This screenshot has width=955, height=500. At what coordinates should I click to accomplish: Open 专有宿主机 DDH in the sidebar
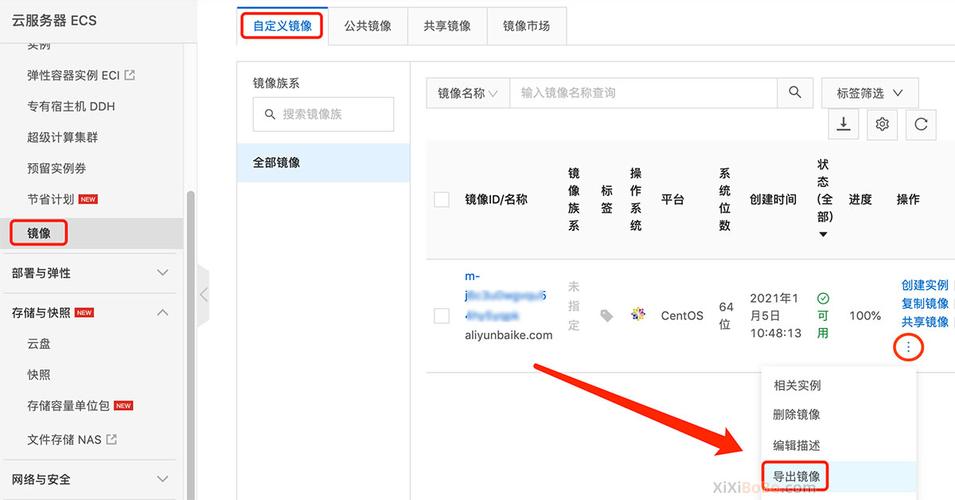pyautogui.click(x=71, y=106)
